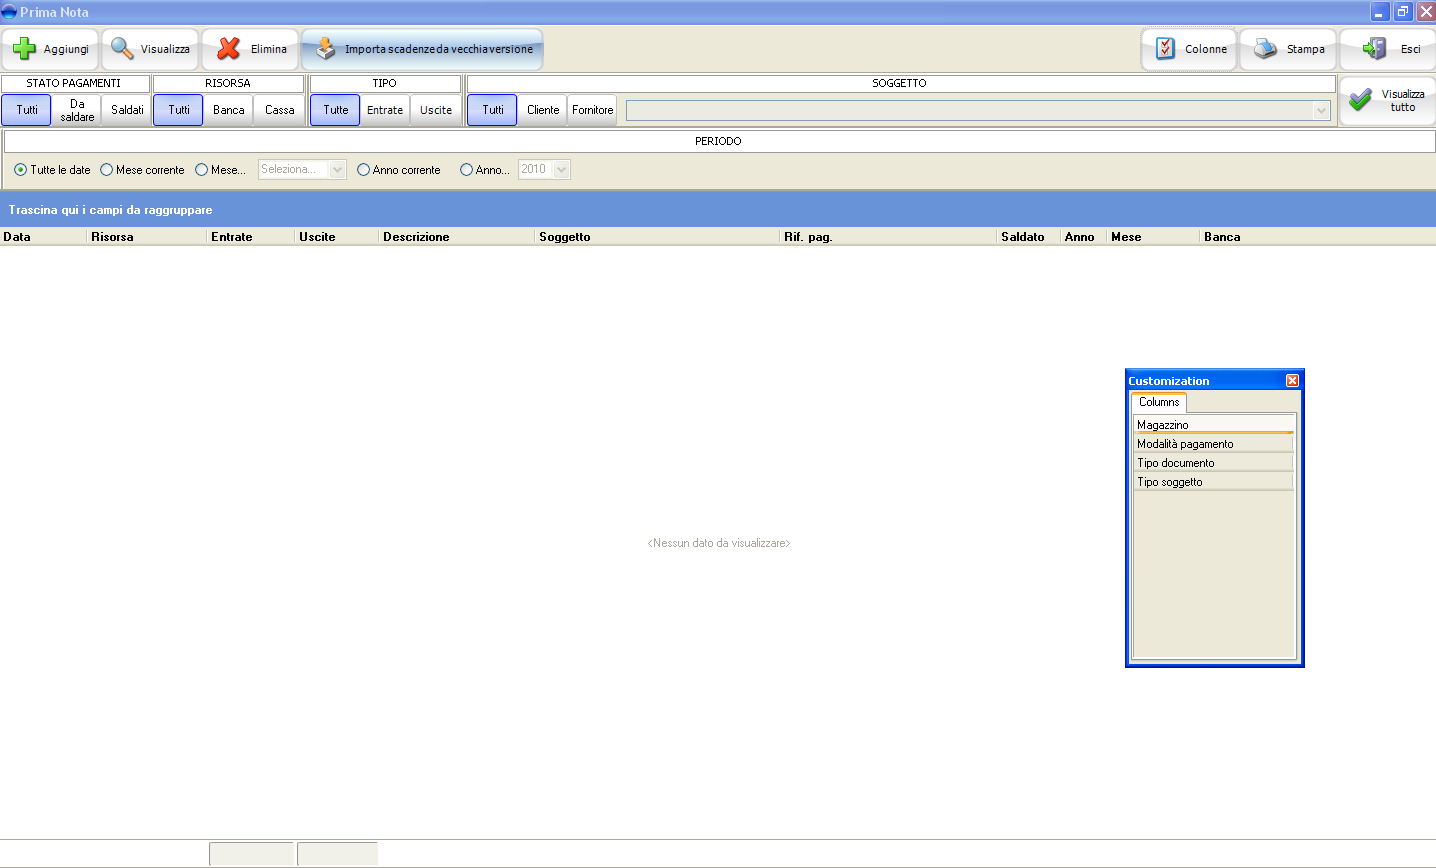The image size is (1436, 868).
Task: Sort by the Risorsa column header
Action: coord(147,237)
